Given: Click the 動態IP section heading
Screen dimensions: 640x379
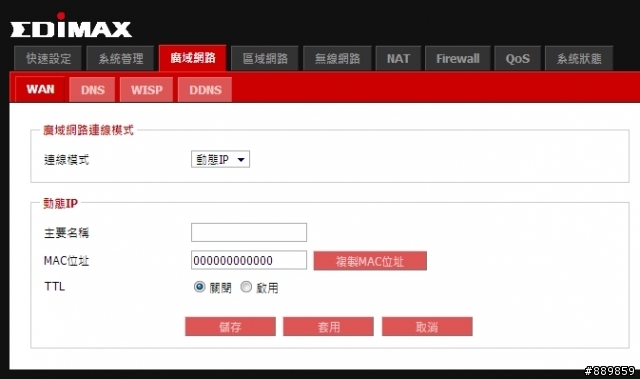Looking at the screenshot, I should (x=60, y=203).
